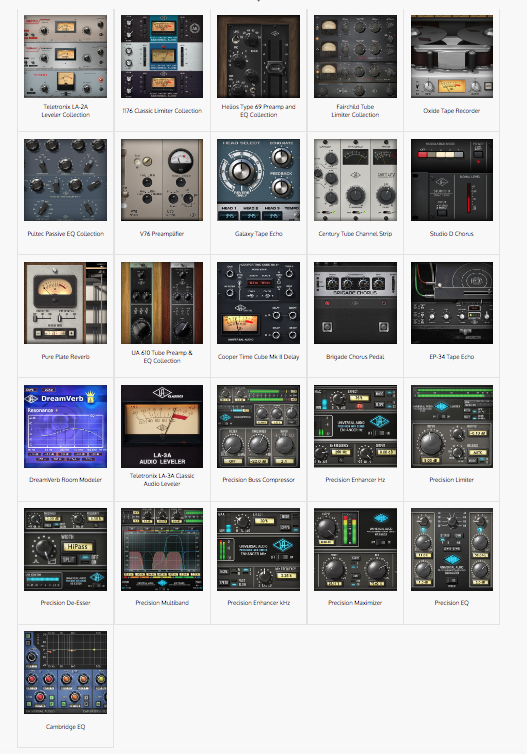Open the Helios Type 69 Preamp title link
Viewport: 527px width, 754px height.
click(x=258, y=111)
